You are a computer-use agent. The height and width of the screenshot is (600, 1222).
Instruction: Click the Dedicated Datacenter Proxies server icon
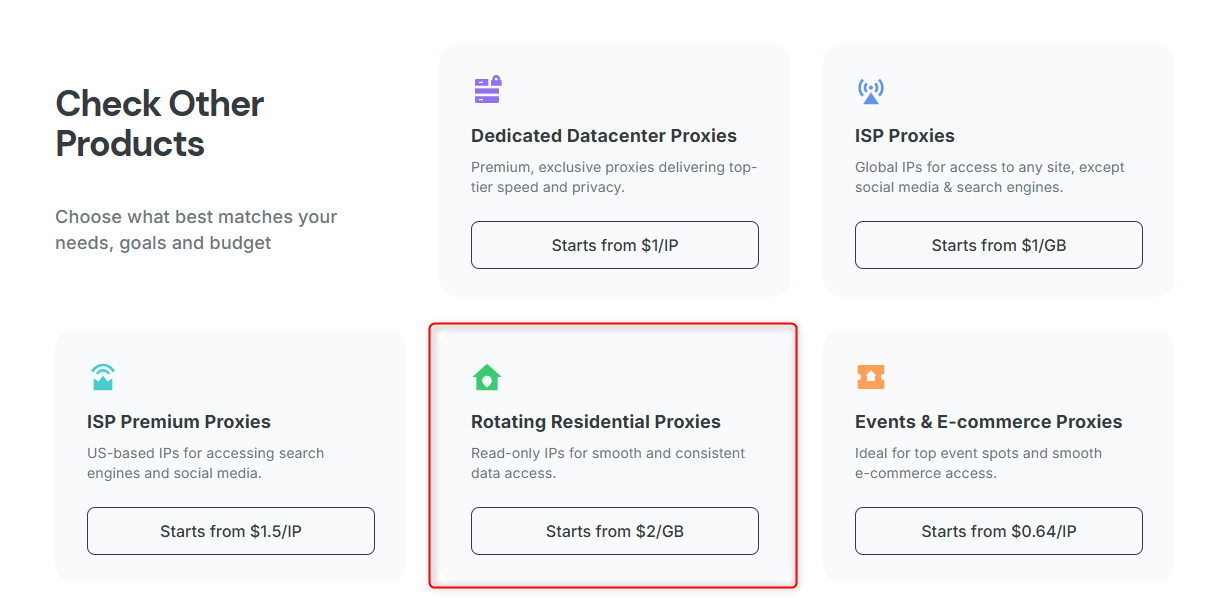point(487,90)
